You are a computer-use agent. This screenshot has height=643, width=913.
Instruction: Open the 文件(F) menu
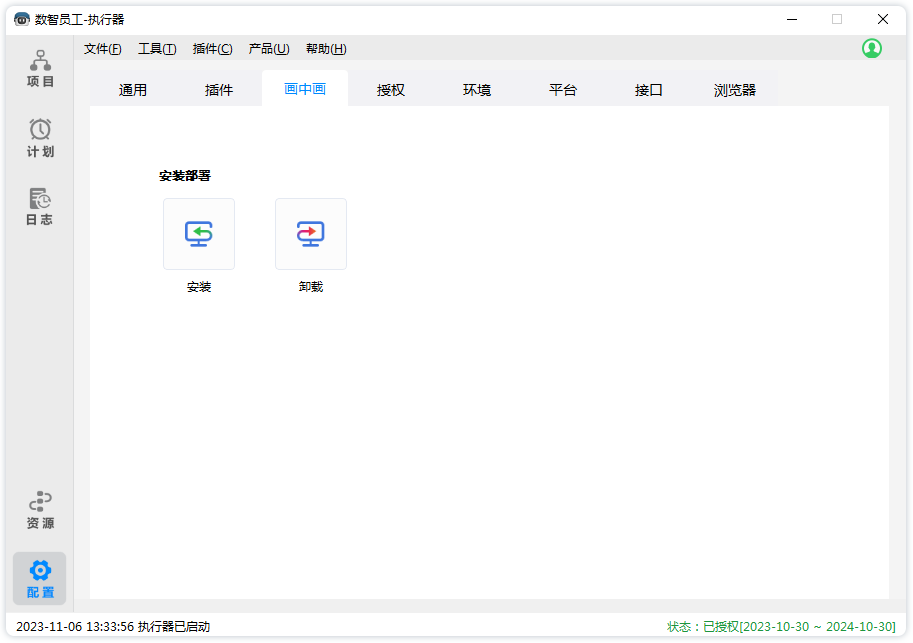pyautogui.click(x=102, y=49)
